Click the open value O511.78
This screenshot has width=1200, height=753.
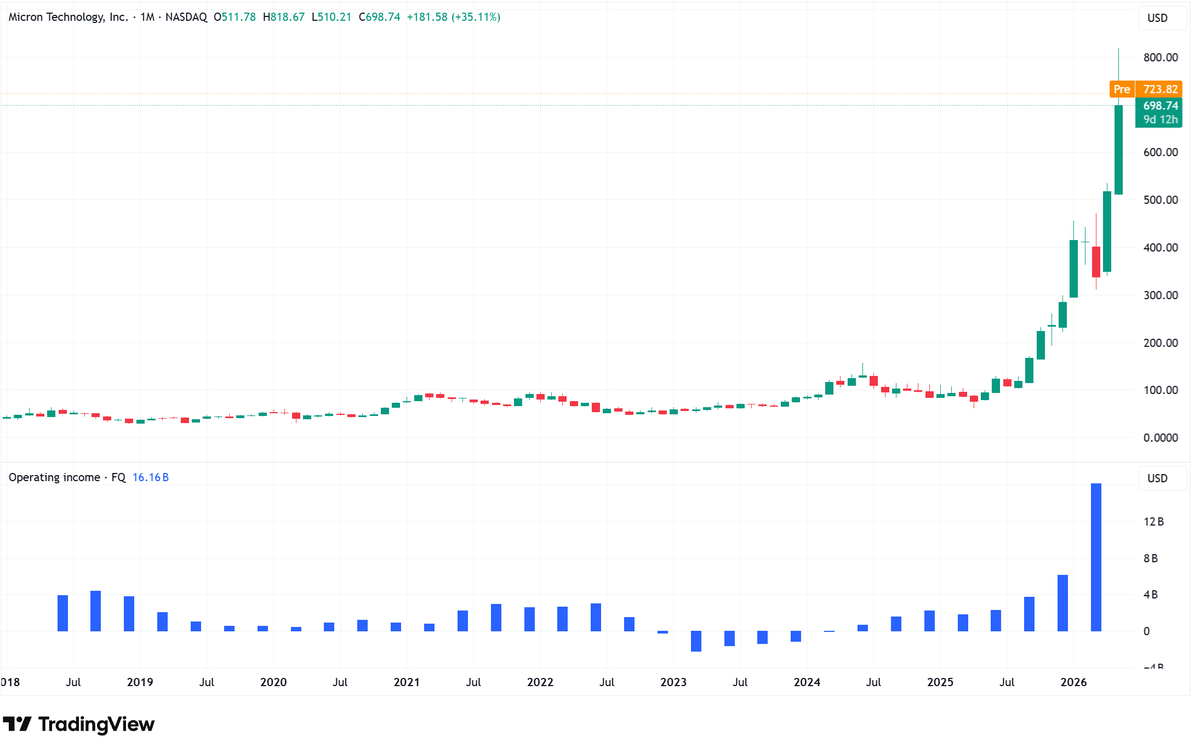[x=237, y=18]
